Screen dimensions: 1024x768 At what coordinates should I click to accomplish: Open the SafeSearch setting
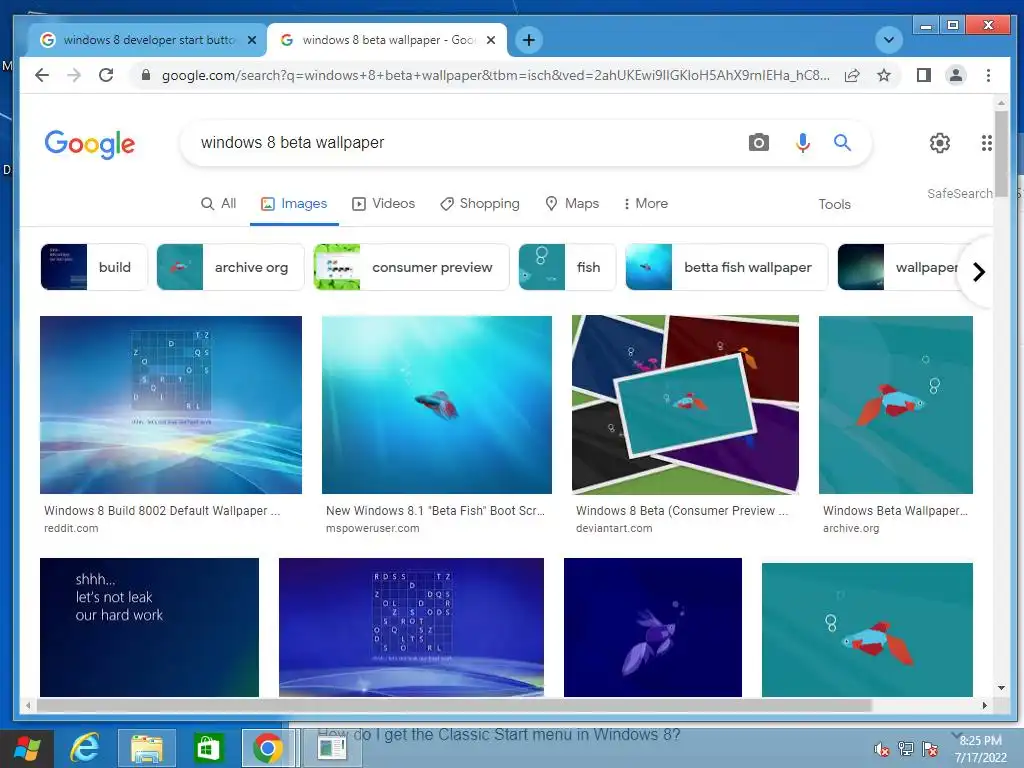[959, 193]
